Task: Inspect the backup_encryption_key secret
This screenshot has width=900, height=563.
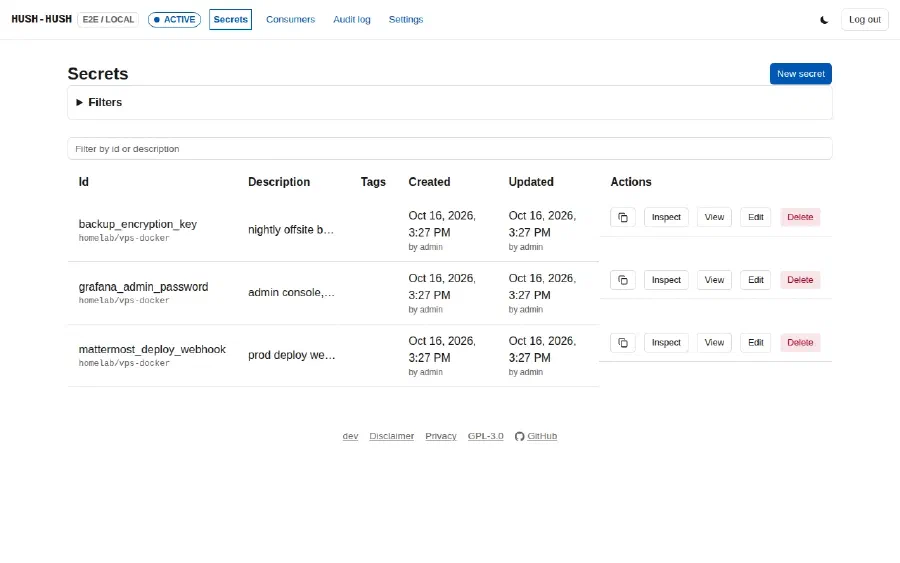Action: click(666, 218)
